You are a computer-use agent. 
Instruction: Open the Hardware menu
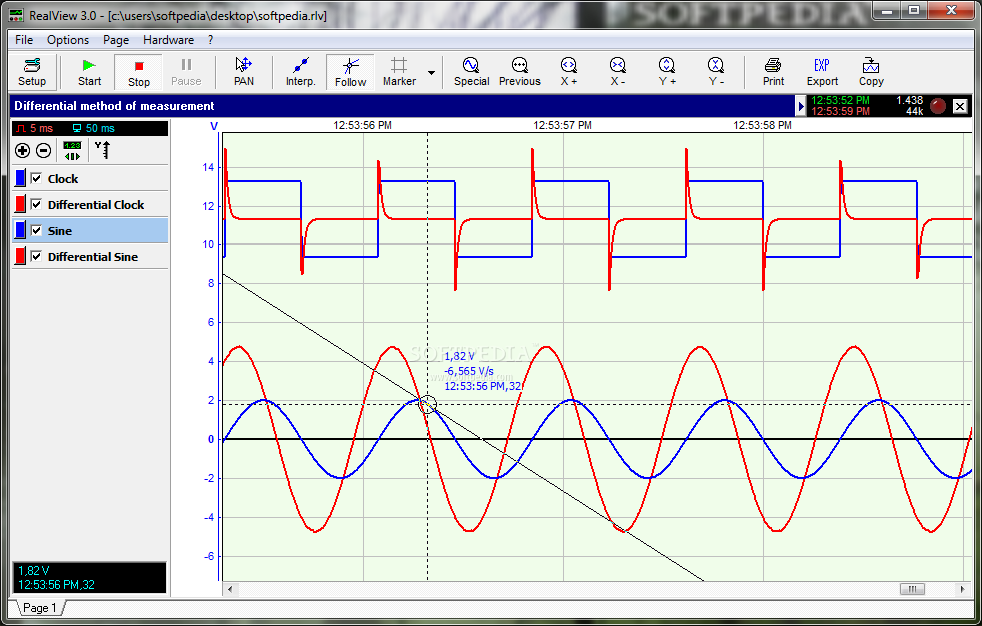click(x=168, y=40)
